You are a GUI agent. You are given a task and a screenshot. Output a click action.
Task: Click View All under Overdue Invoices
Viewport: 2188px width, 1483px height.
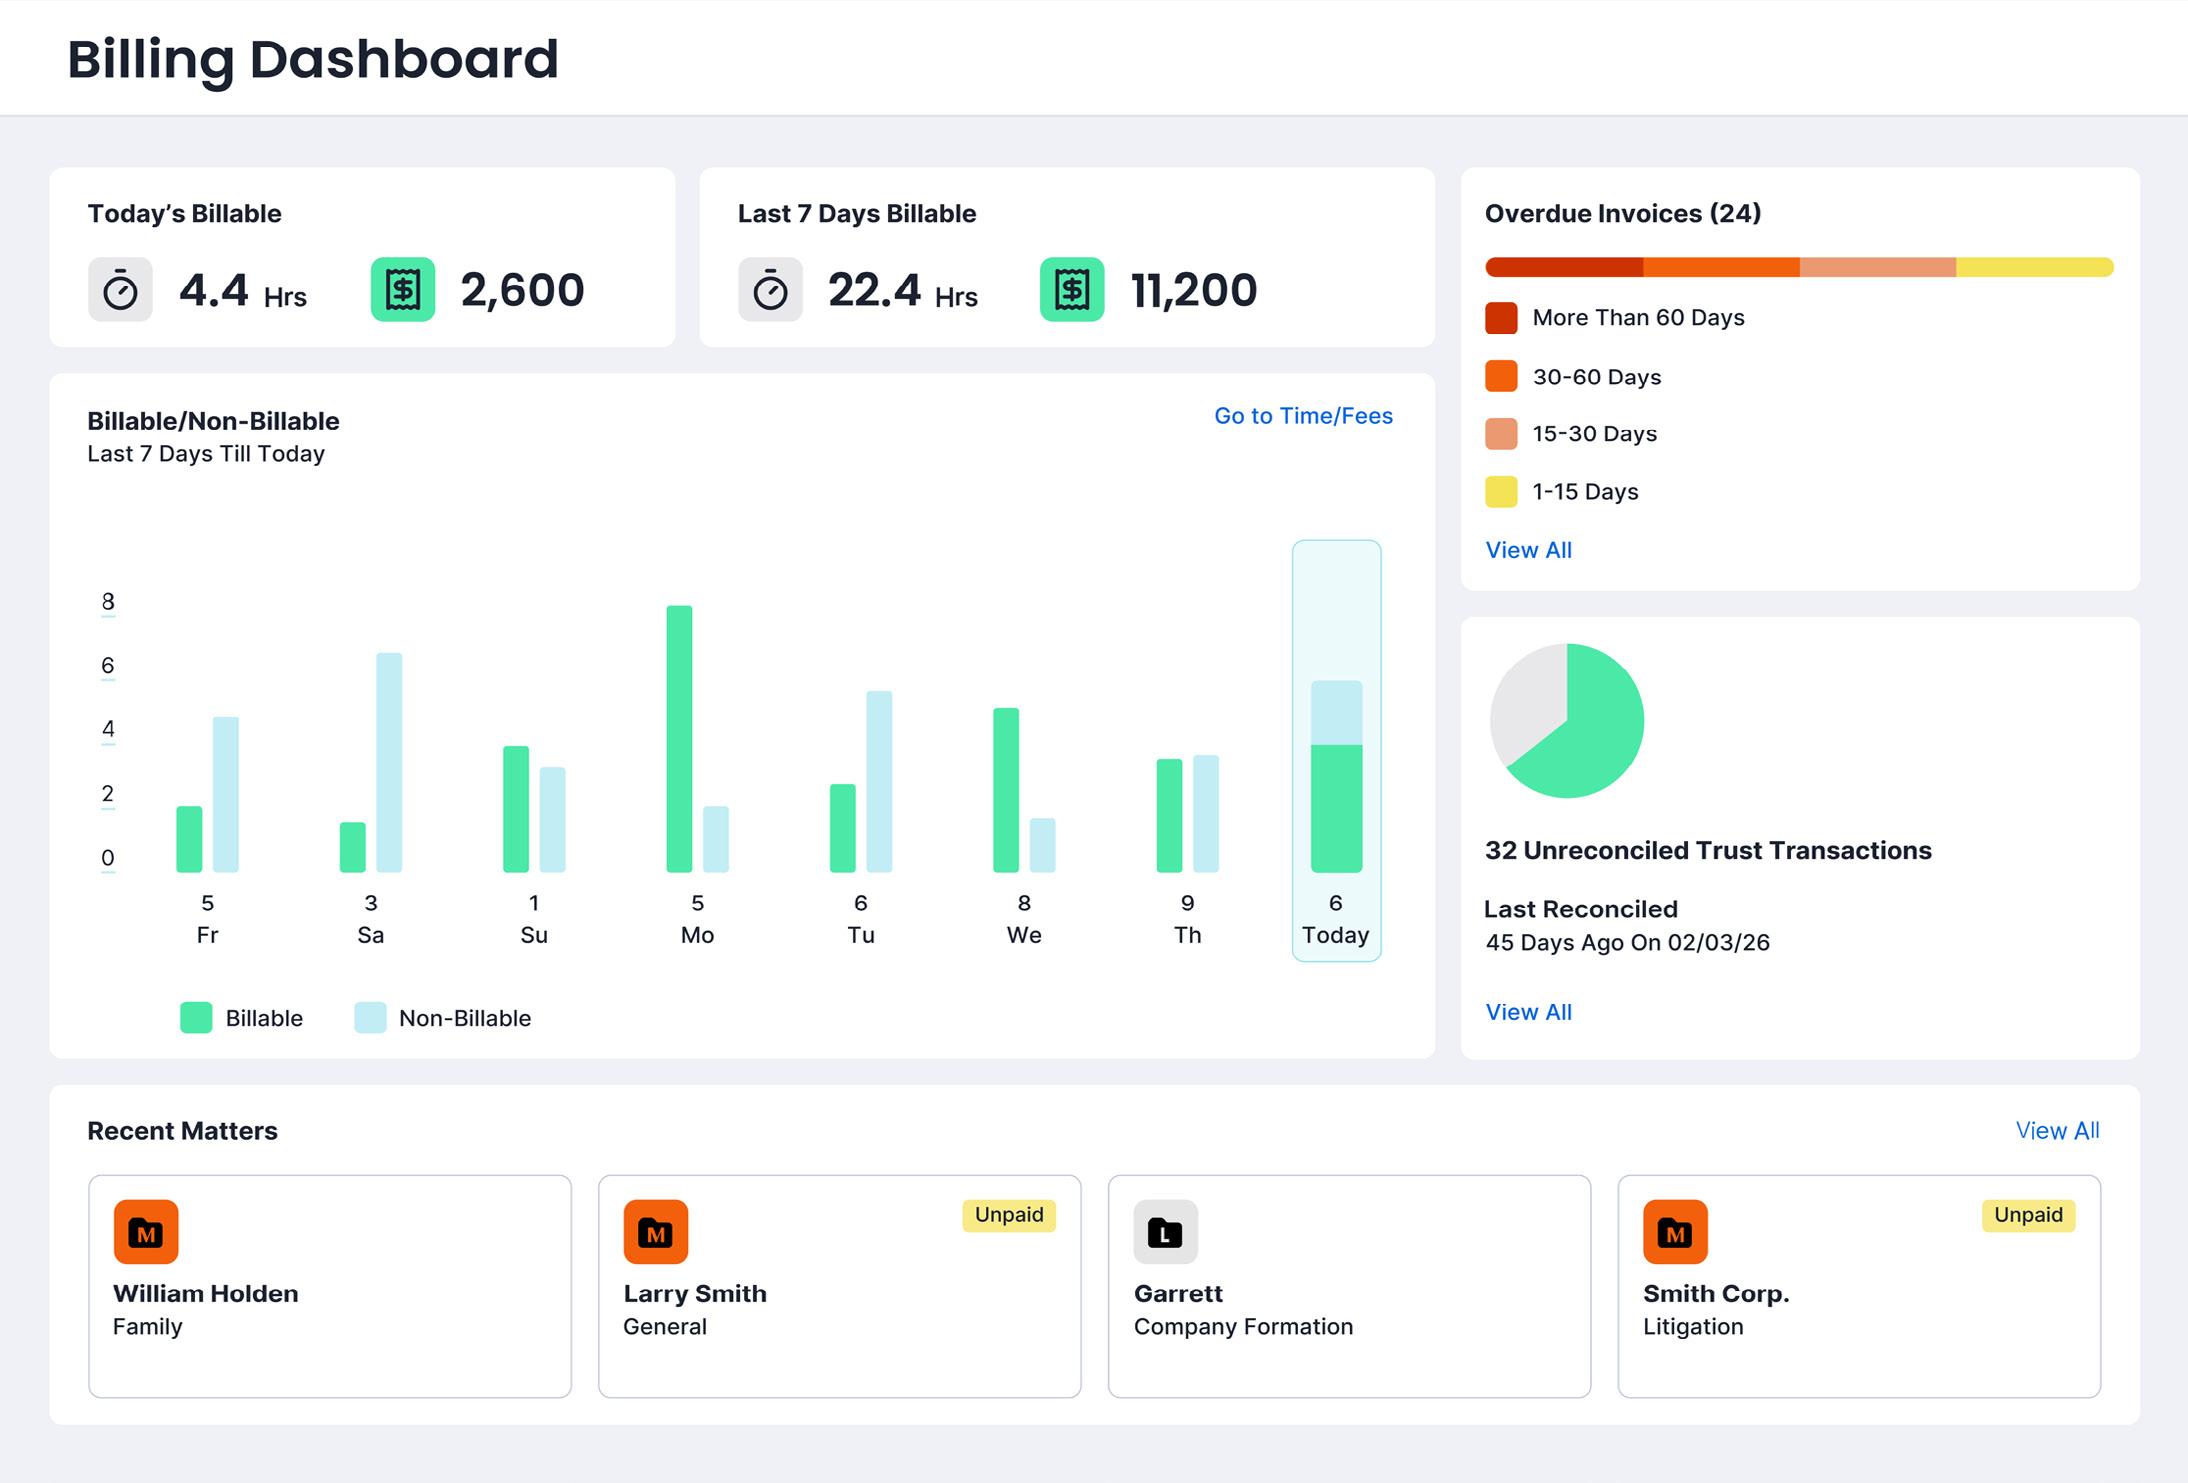point(1528,550)
